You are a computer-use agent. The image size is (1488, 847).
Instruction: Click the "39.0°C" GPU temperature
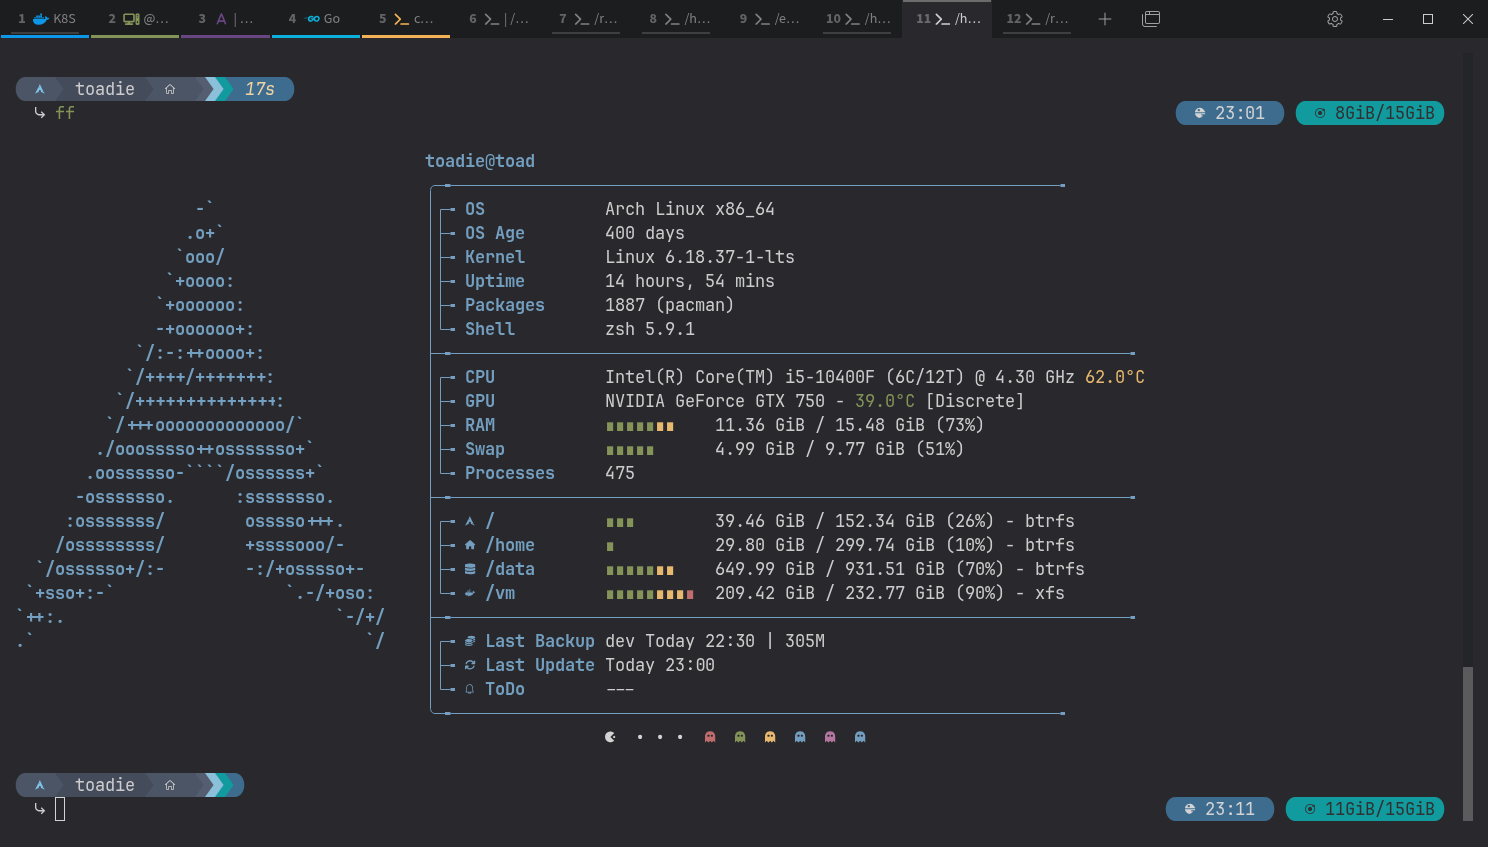pyautogui.click(x=885, y=401)
